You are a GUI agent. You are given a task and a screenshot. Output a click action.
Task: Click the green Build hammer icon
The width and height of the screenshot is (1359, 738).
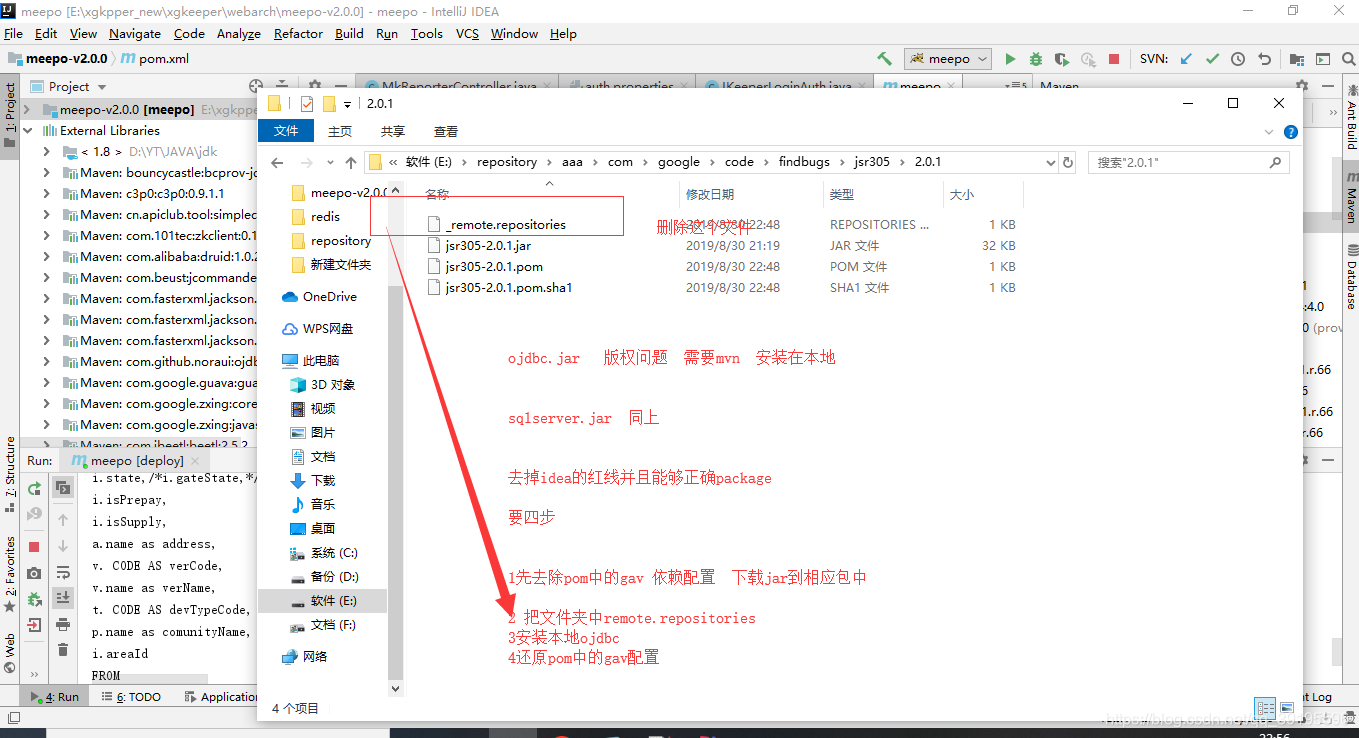(x=884, y=59)
